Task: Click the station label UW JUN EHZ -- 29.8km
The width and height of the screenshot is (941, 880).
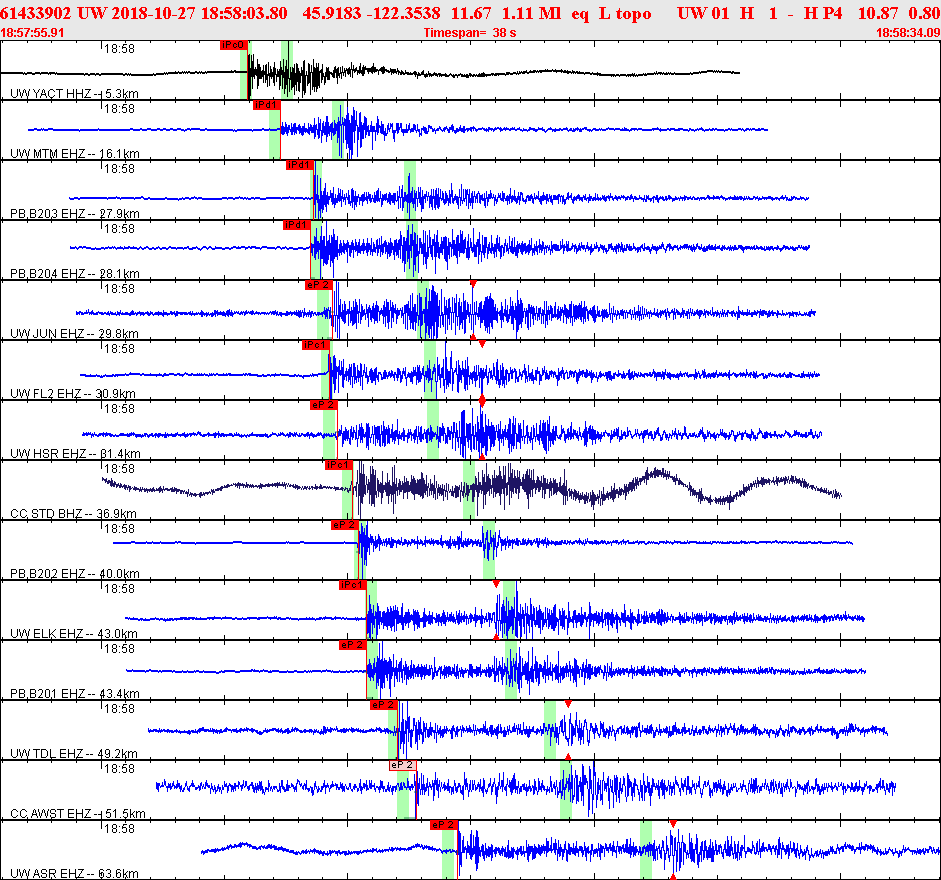Action: click(x=74, y=334)
